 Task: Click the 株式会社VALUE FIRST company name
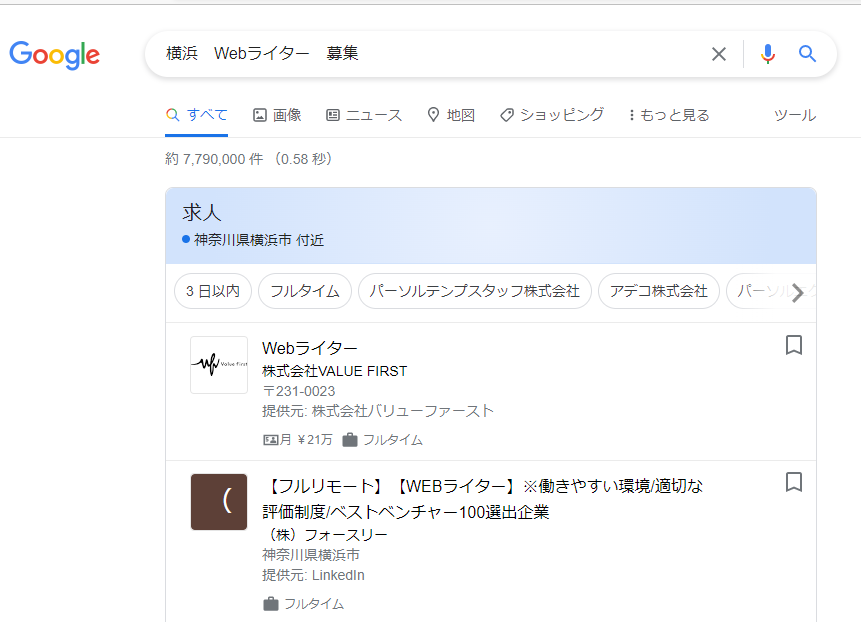pyautogui.click(x=334, y=371)
